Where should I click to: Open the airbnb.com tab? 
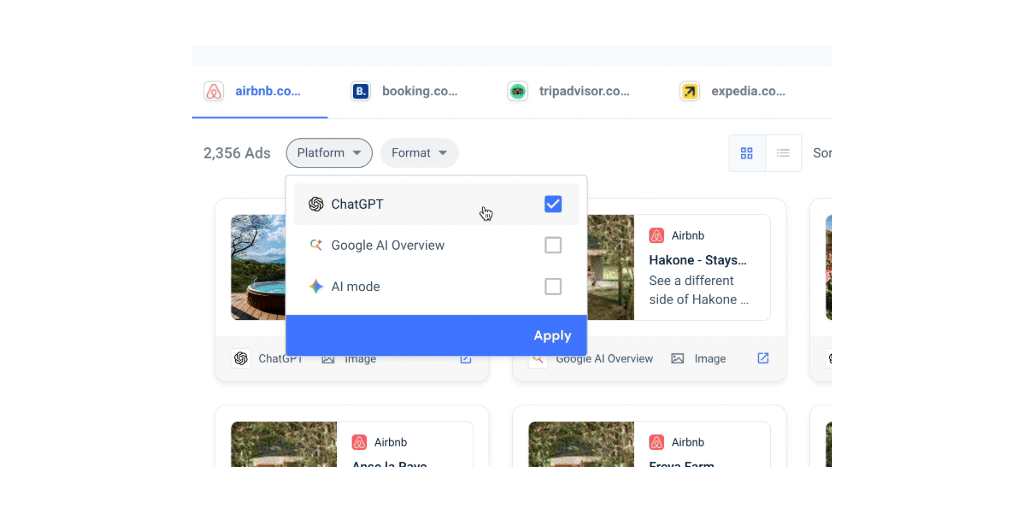point(259,91)
